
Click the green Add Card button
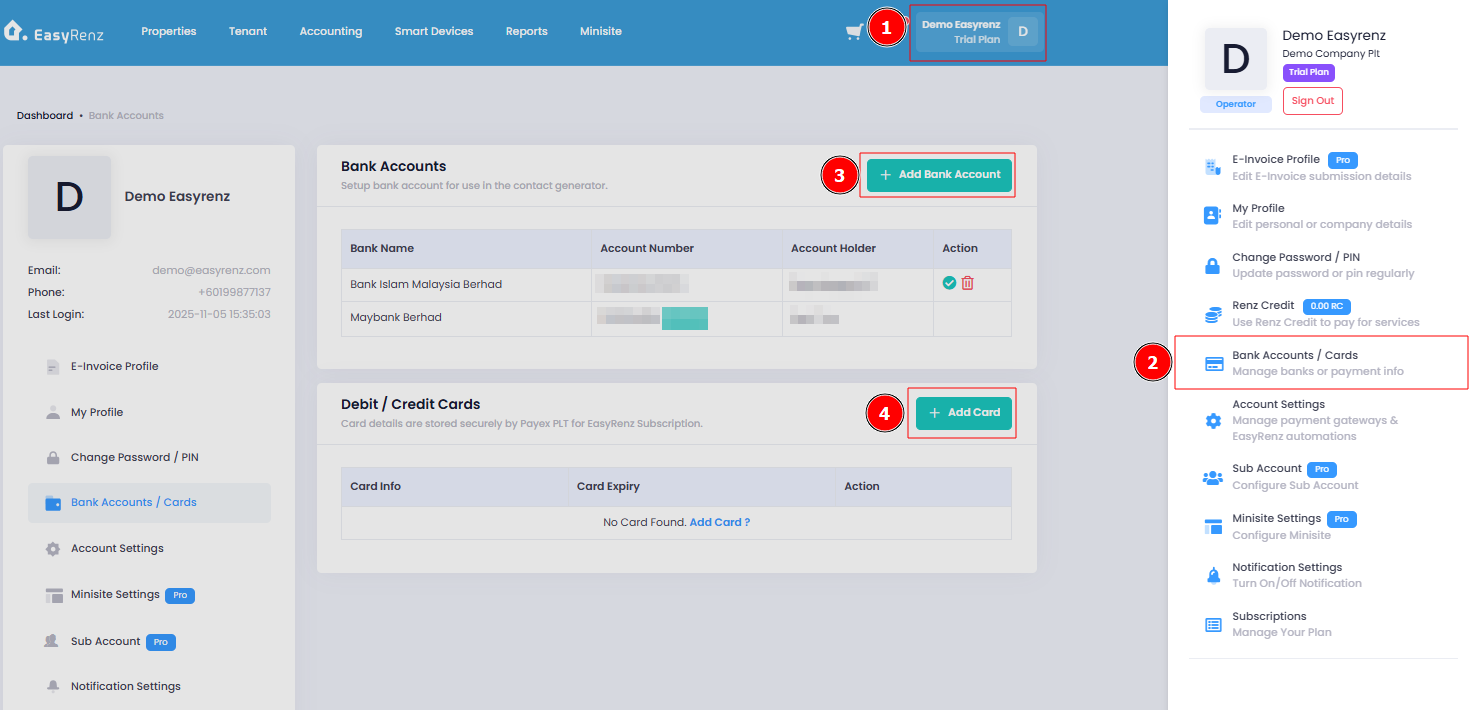(x=964, y=412)
